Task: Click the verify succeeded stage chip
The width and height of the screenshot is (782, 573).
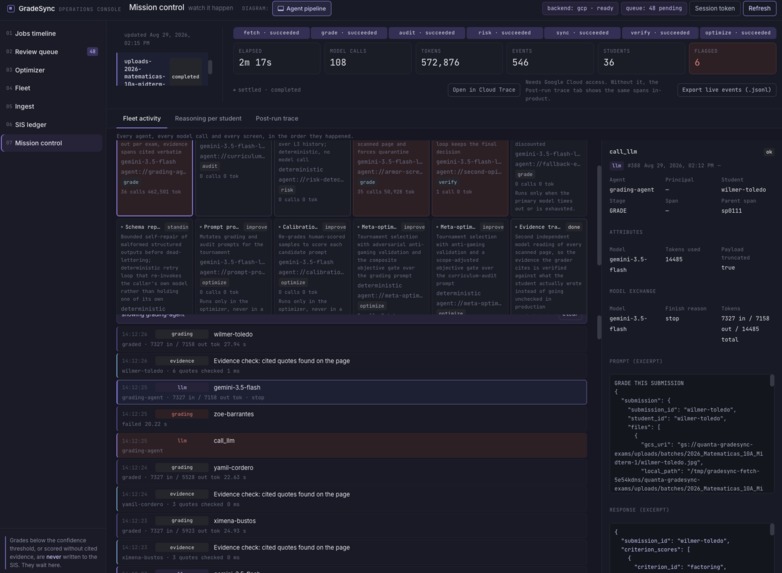Action: (660, 33)
